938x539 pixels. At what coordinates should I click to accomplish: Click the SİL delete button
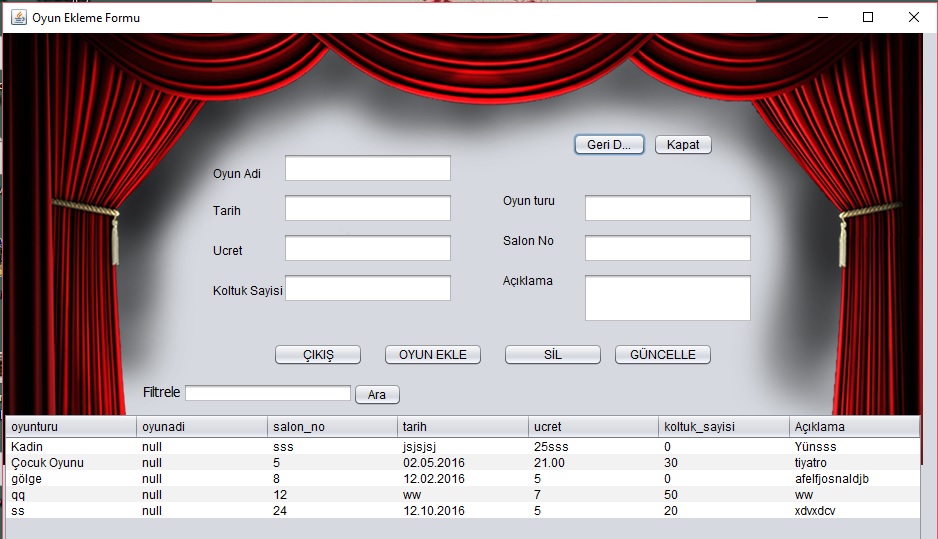point(552,355)
